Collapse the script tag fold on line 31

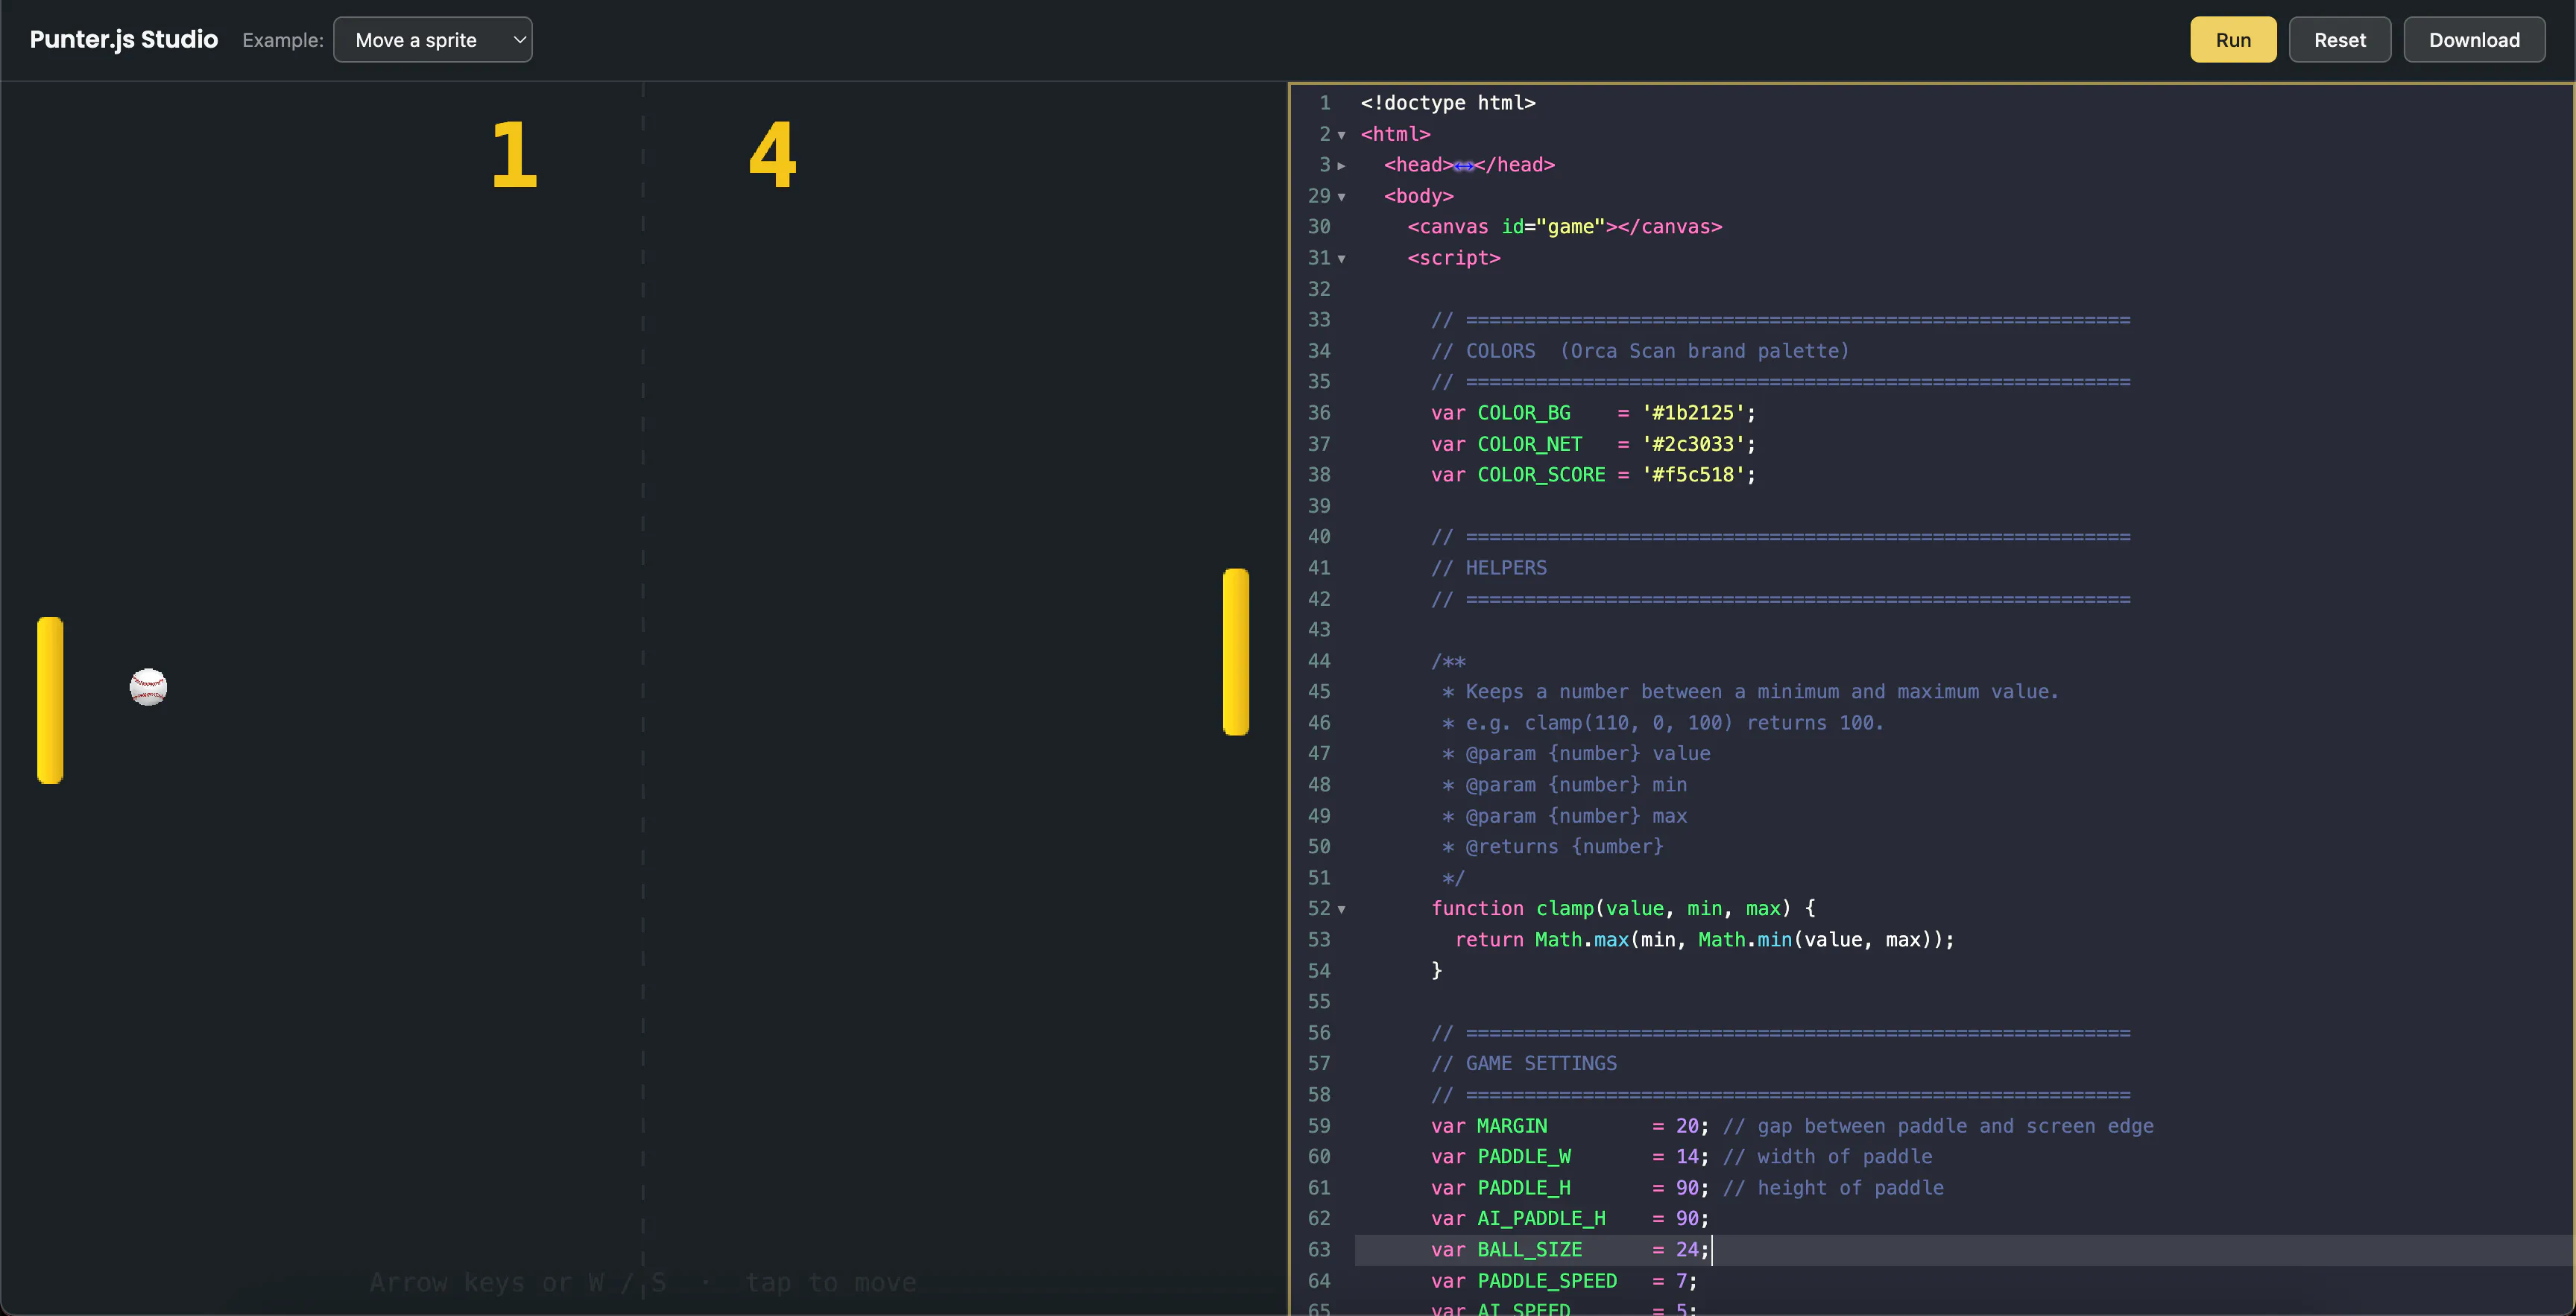tap(1341, 259)
